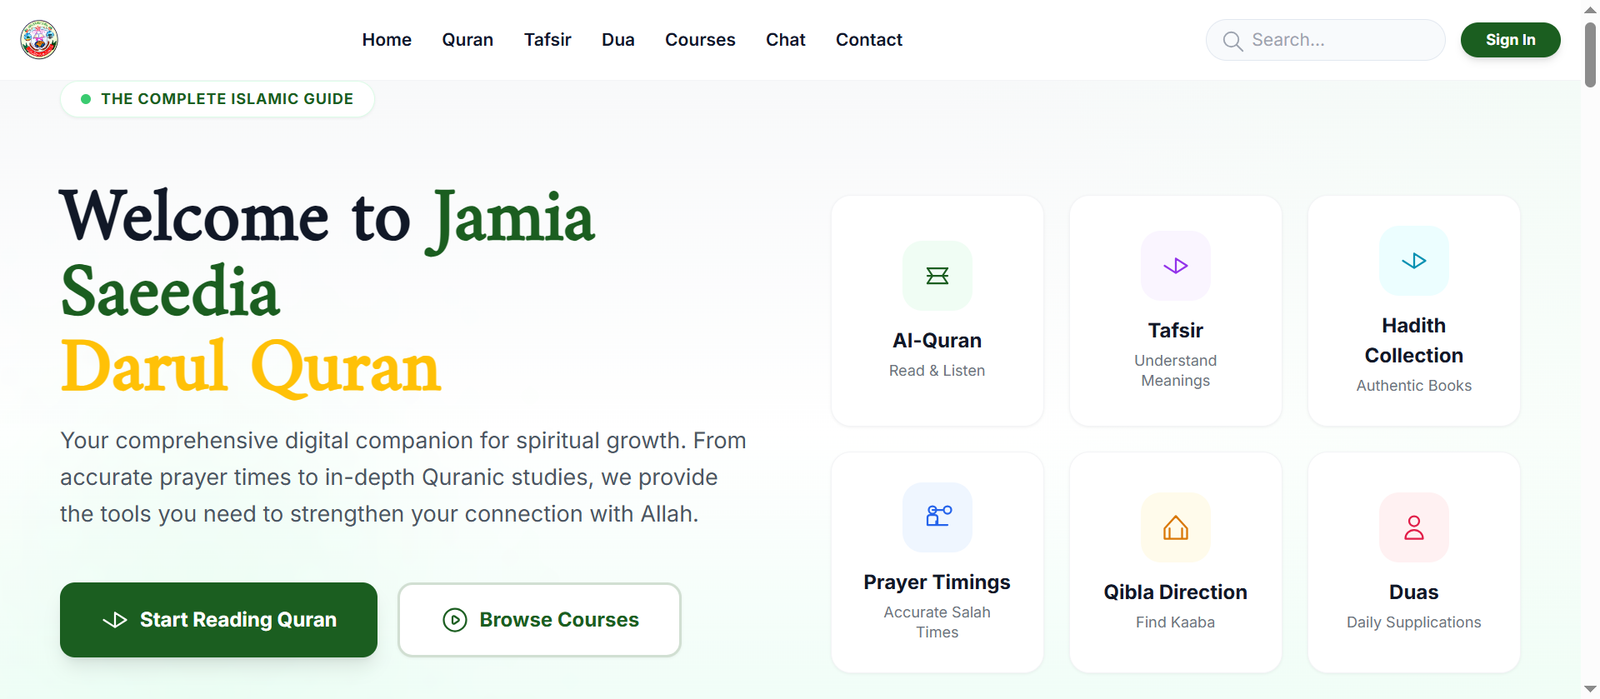
Task: Click the Qibla Direction house icon
Action: 1175,527
